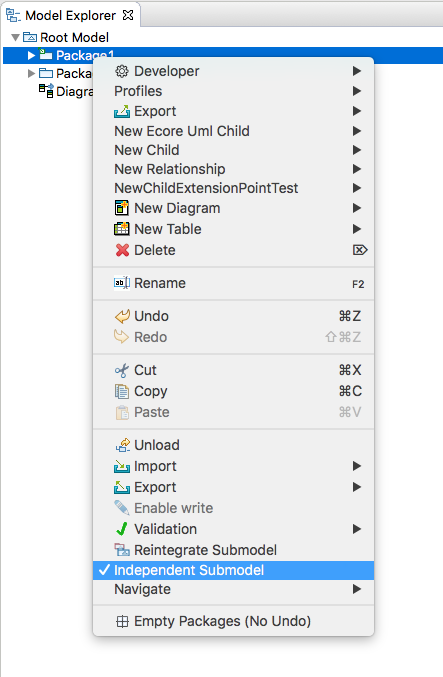This screenshot has width=443, height=677.
Task: Click the red Delete cross icon
Action: click(x=122, y=250)
